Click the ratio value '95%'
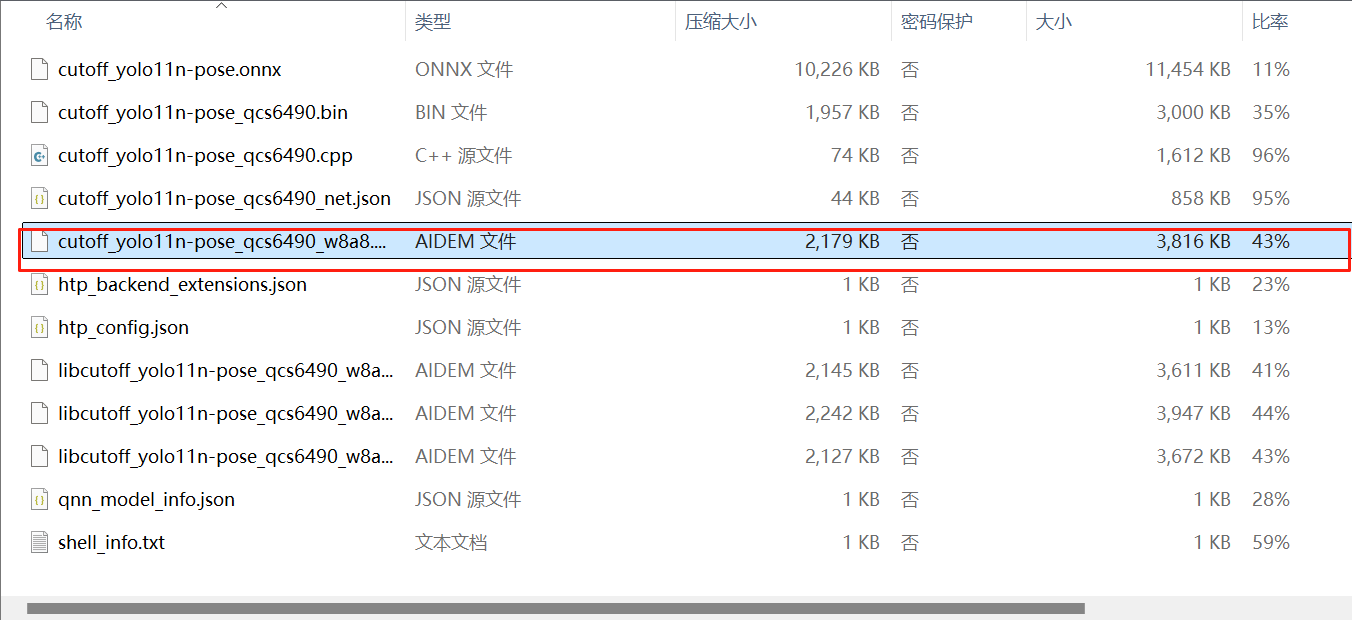The height and width of the screenshot is (620, 1352). [x=1271, y=199]
